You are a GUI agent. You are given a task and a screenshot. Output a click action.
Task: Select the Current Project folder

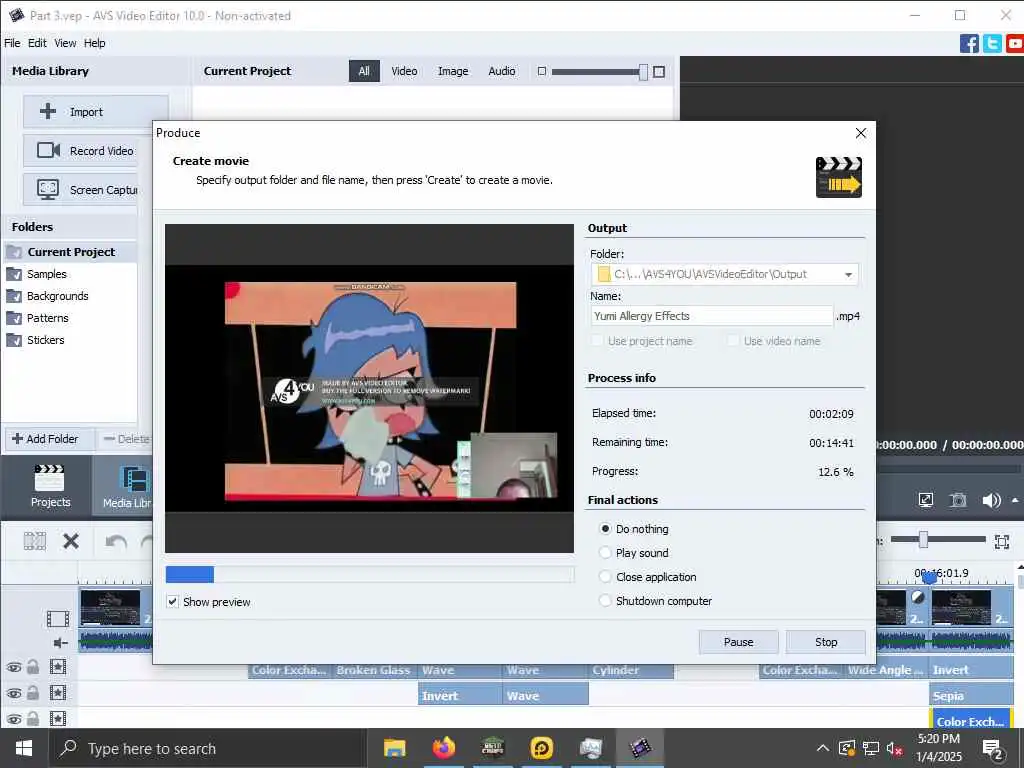click(x=70, y=252)
